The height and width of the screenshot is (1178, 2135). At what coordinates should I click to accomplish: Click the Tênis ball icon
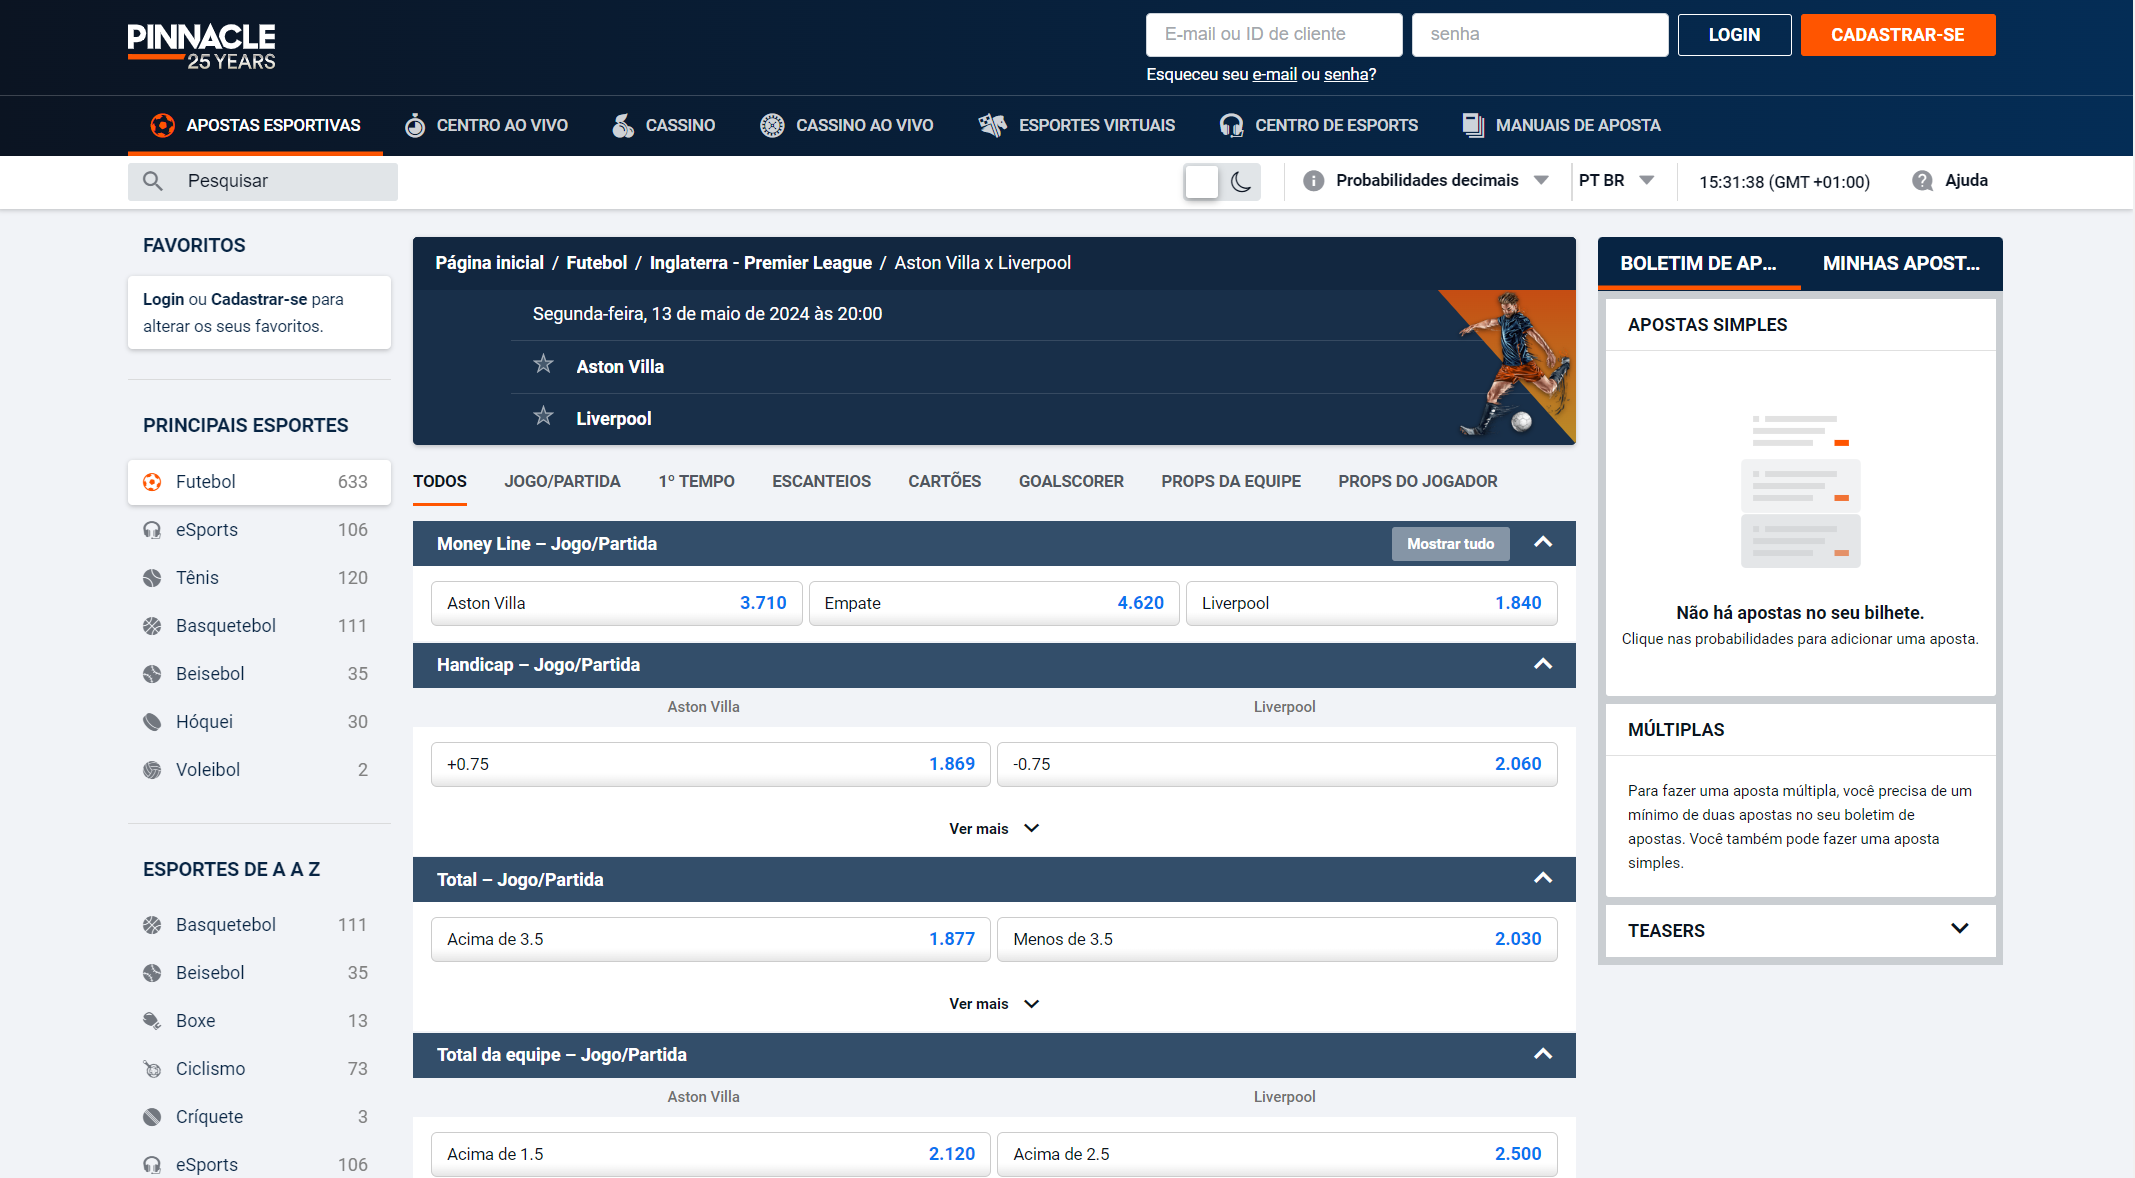152,578
